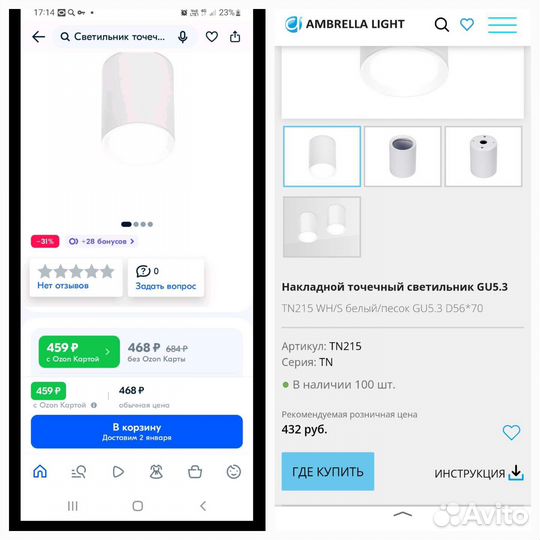
Task: Tap the Ozon Card info circle icon
Action: click(94, 405)
